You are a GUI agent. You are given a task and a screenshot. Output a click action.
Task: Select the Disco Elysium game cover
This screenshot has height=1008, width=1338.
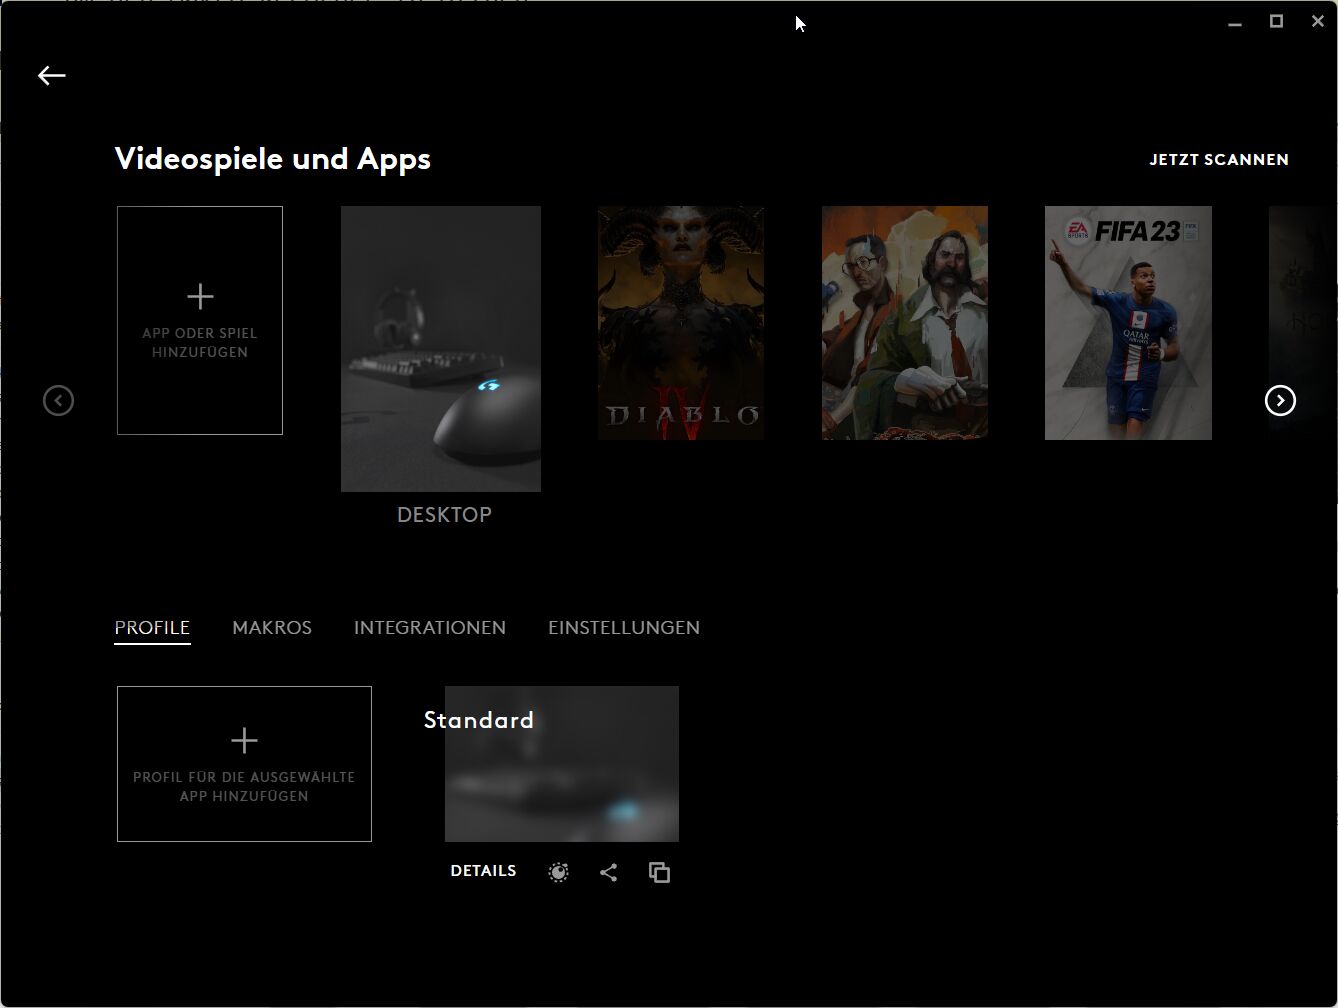coord(905,323)
